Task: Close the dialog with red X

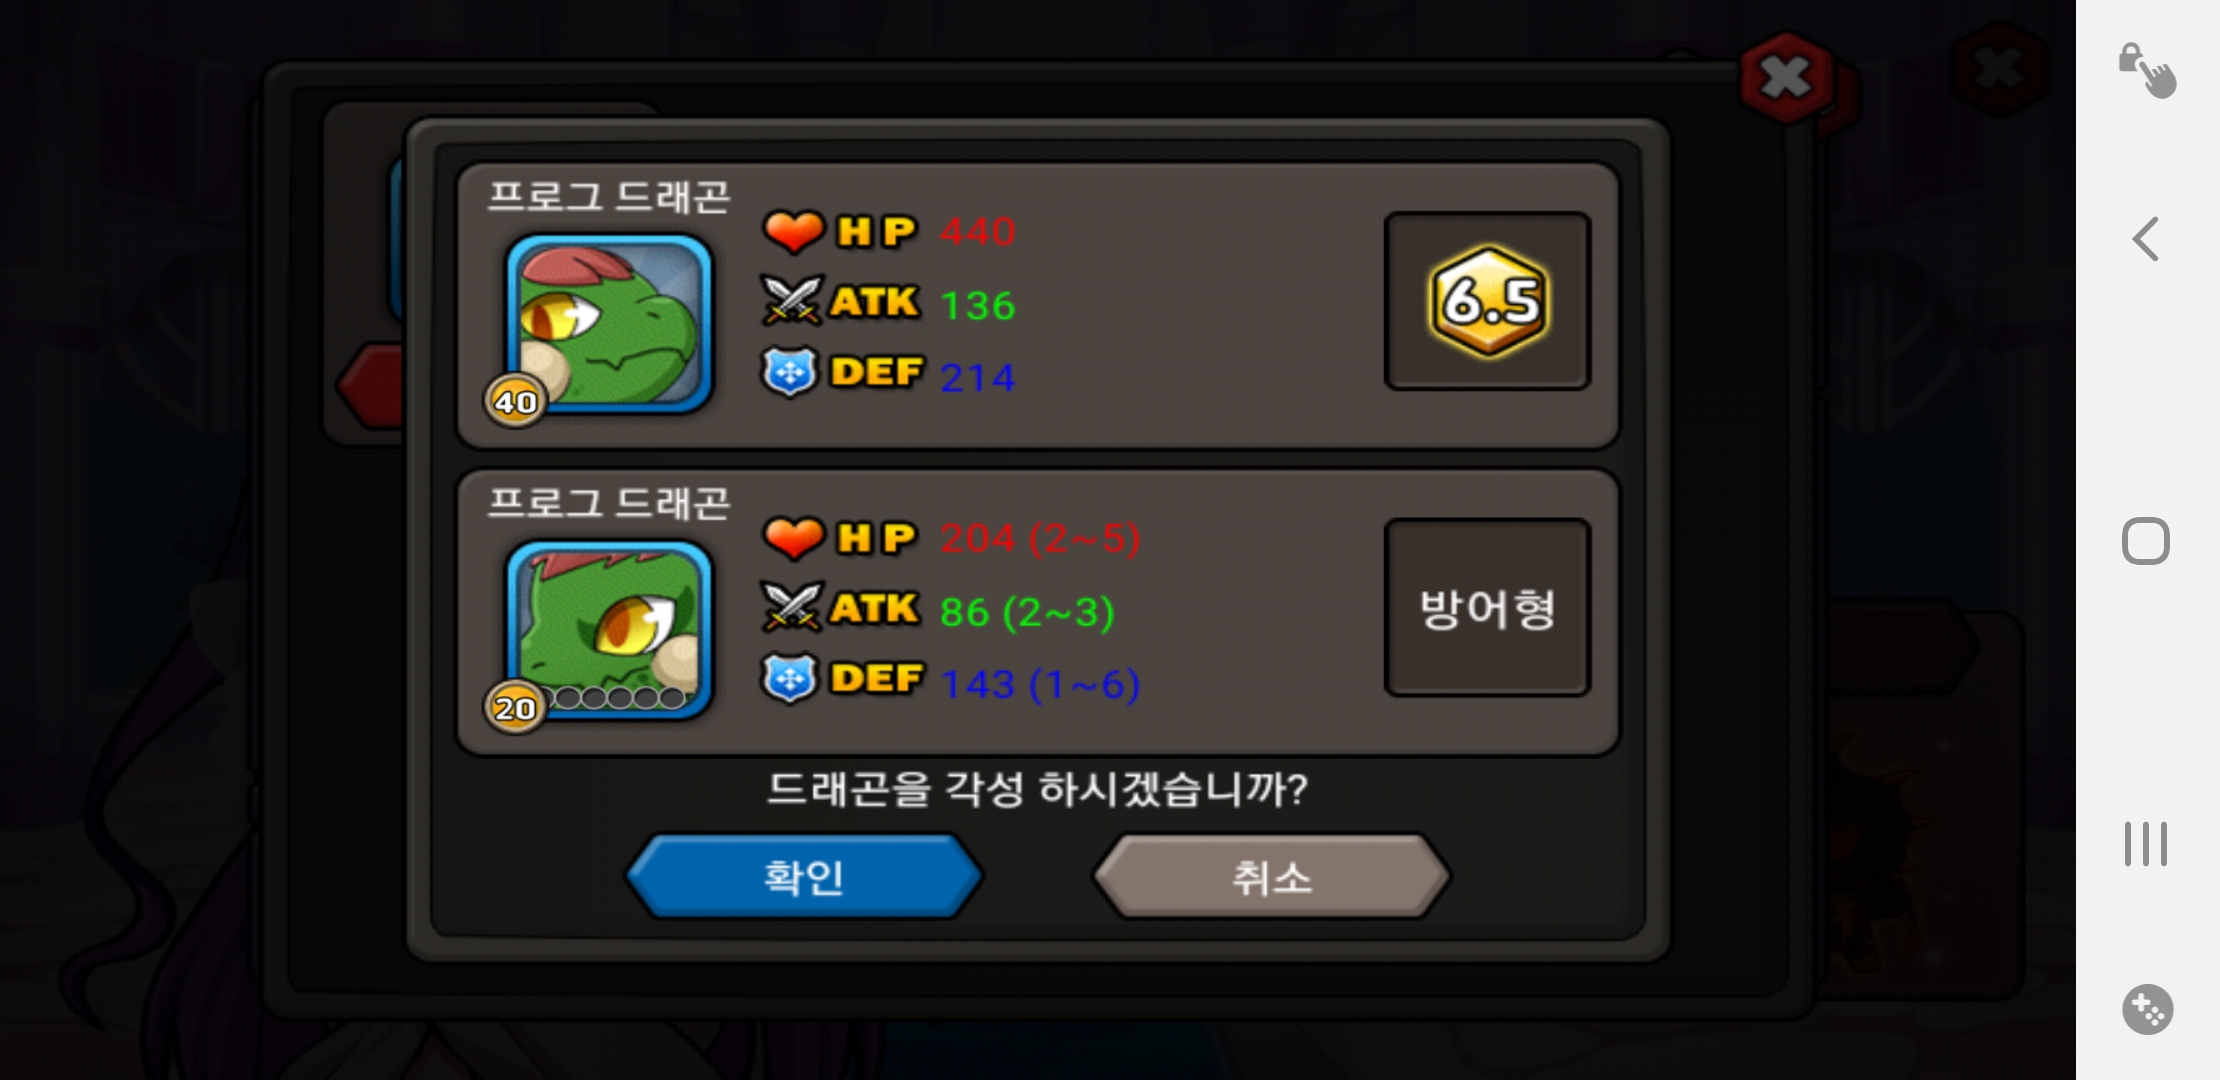Action: coord(1786,77)
